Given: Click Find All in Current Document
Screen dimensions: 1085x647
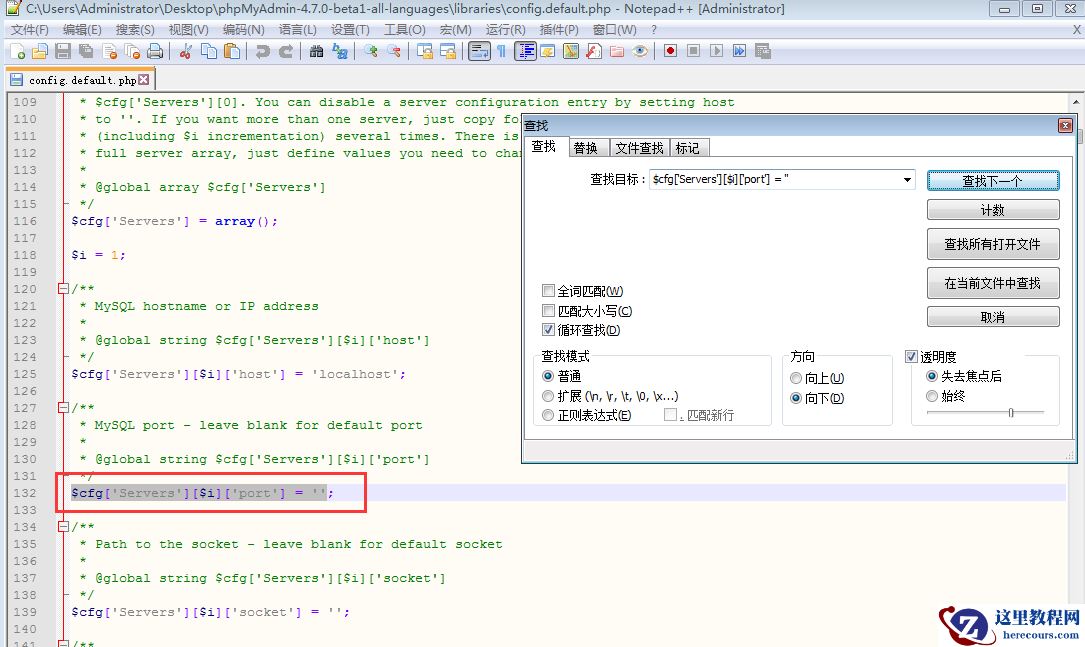Looking at the screenshot, I should pos(993,283).
